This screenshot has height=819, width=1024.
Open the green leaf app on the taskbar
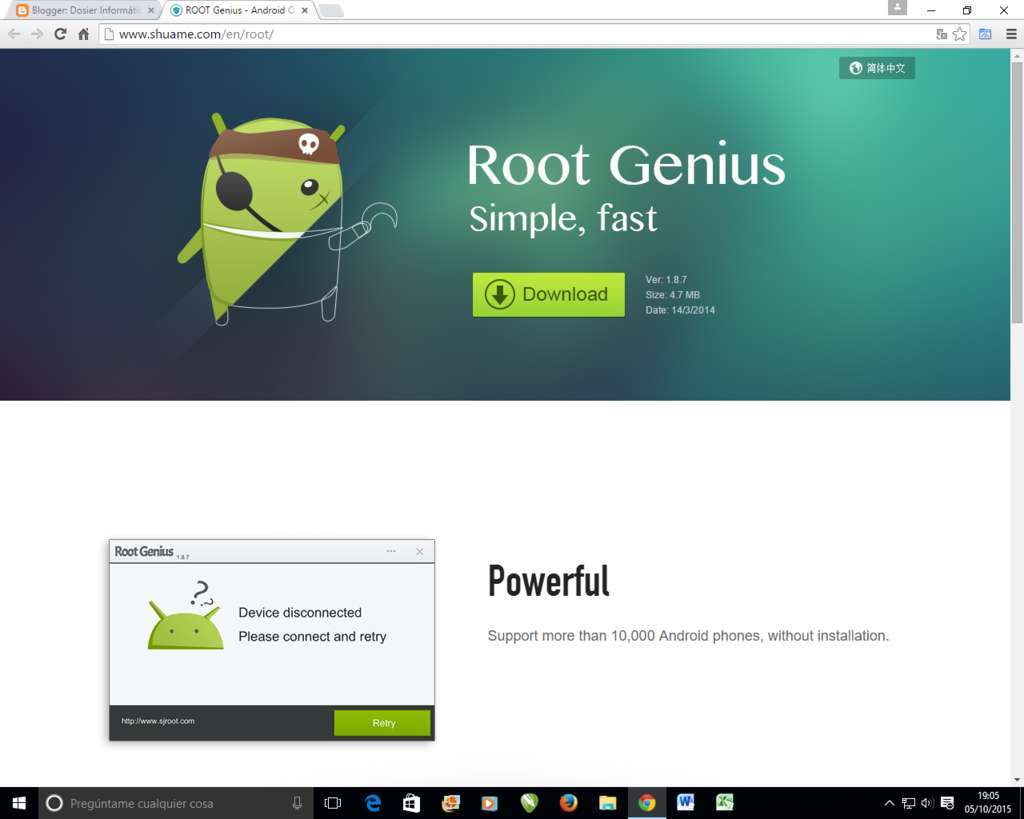[x=529, y=803]
